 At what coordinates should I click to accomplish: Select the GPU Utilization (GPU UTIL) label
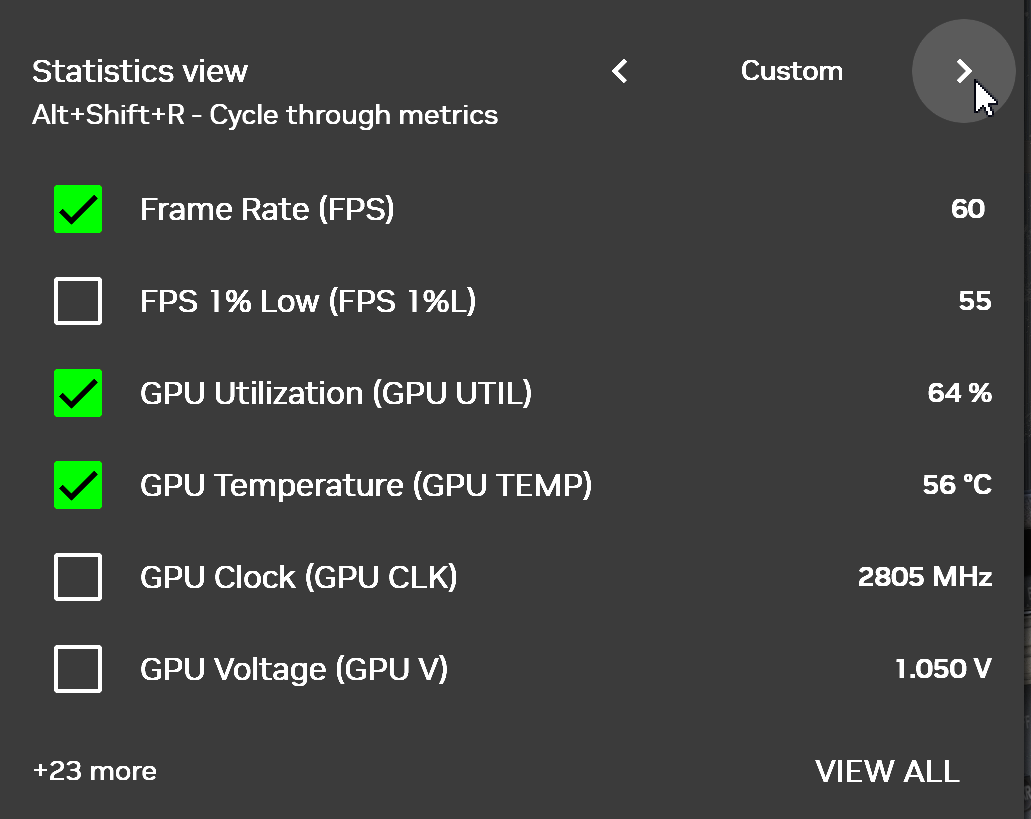pos(336,393)
